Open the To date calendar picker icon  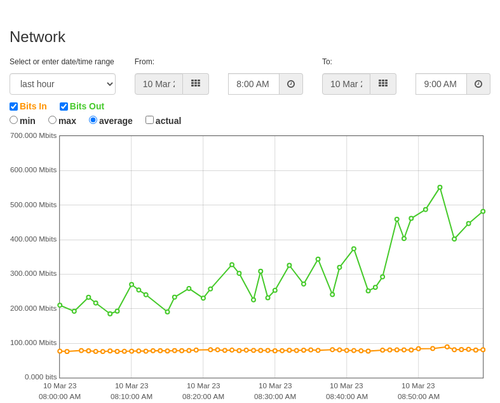tap(383, 84)
